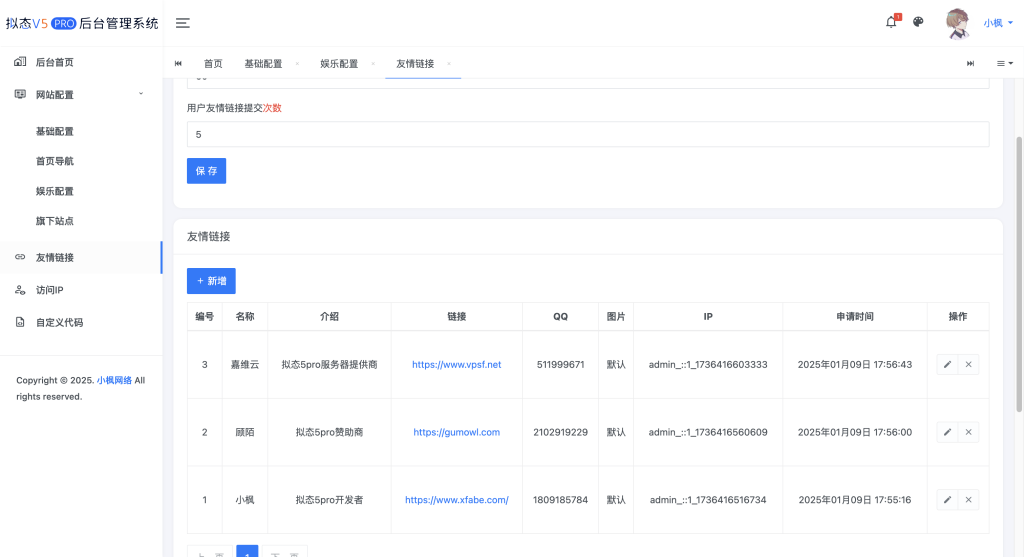The width and height of the screenshot is (1024, 557).
Task: Delete the 顾陌 row with X icon
Action: [968, 432]
